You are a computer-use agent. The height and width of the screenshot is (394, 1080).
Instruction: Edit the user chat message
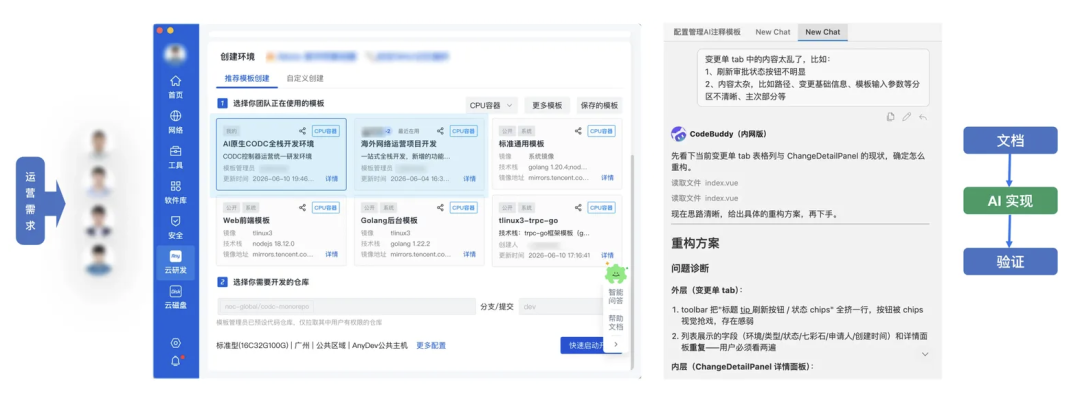tap(906, 116)
